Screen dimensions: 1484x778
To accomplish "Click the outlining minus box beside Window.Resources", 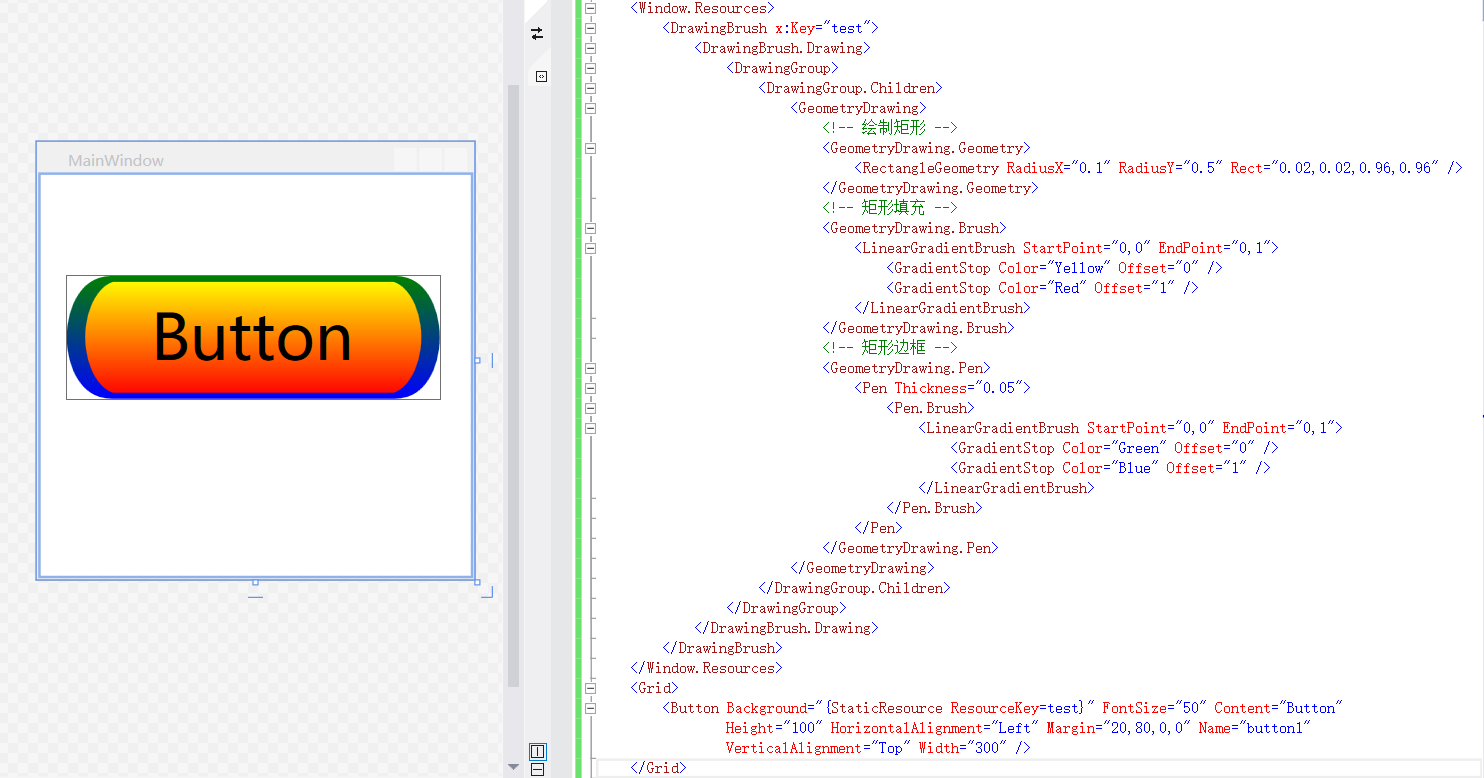I will 590,8.
